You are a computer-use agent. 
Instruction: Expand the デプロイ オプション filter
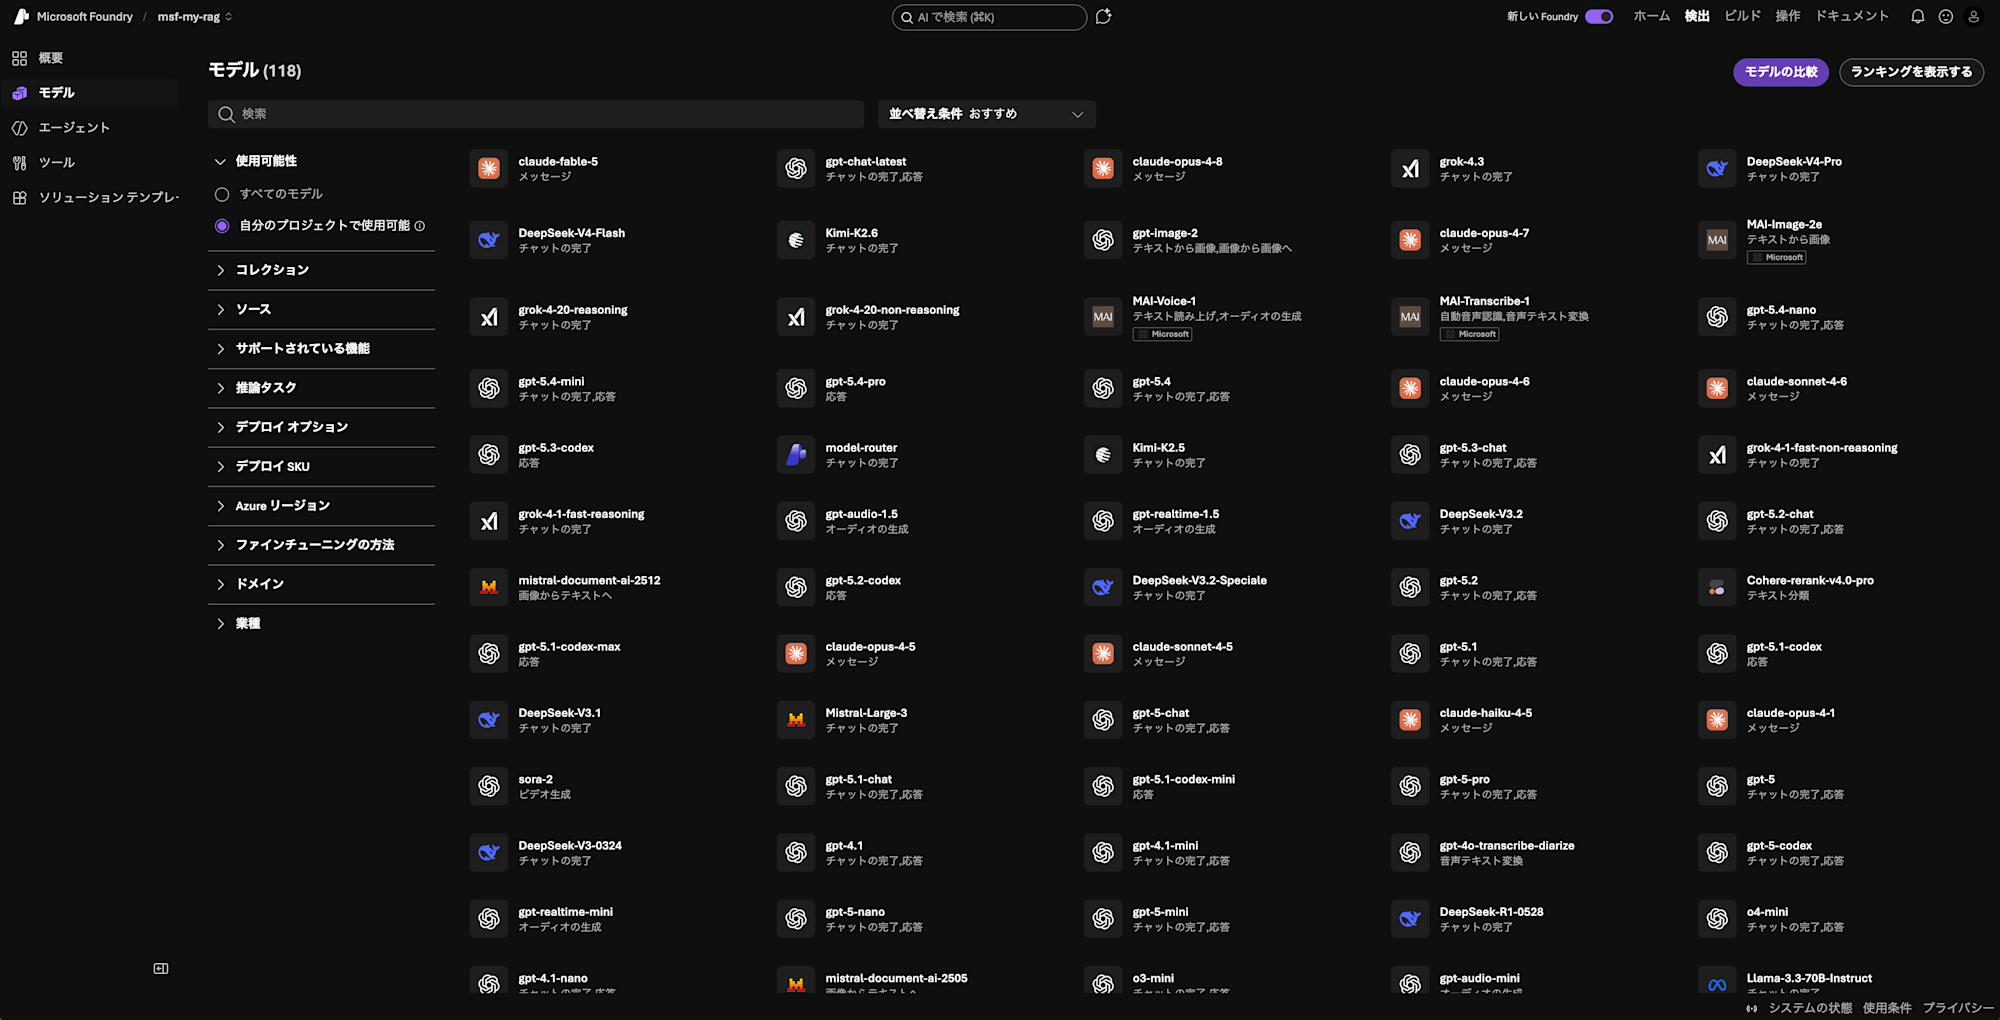[x=321, y=427]
